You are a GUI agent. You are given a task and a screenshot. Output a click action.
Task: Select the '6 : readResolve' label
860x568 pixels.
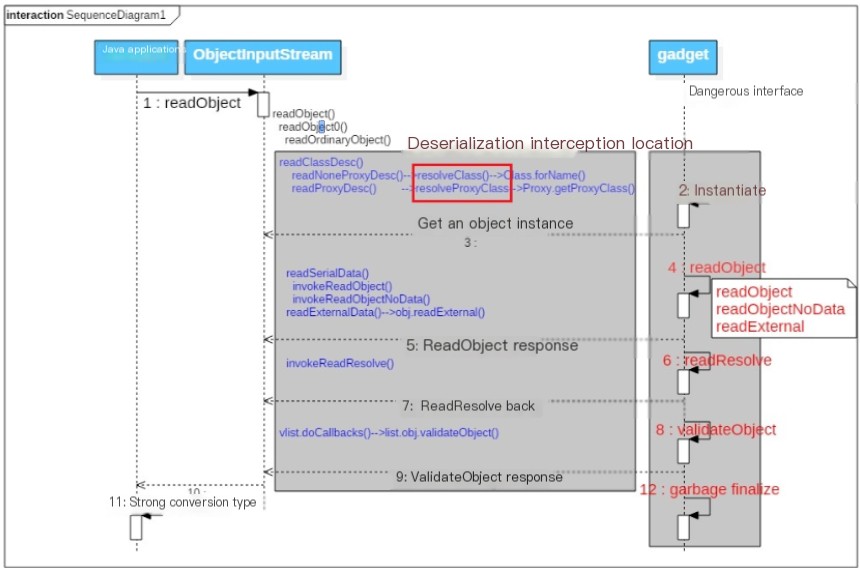click(717, 360)
